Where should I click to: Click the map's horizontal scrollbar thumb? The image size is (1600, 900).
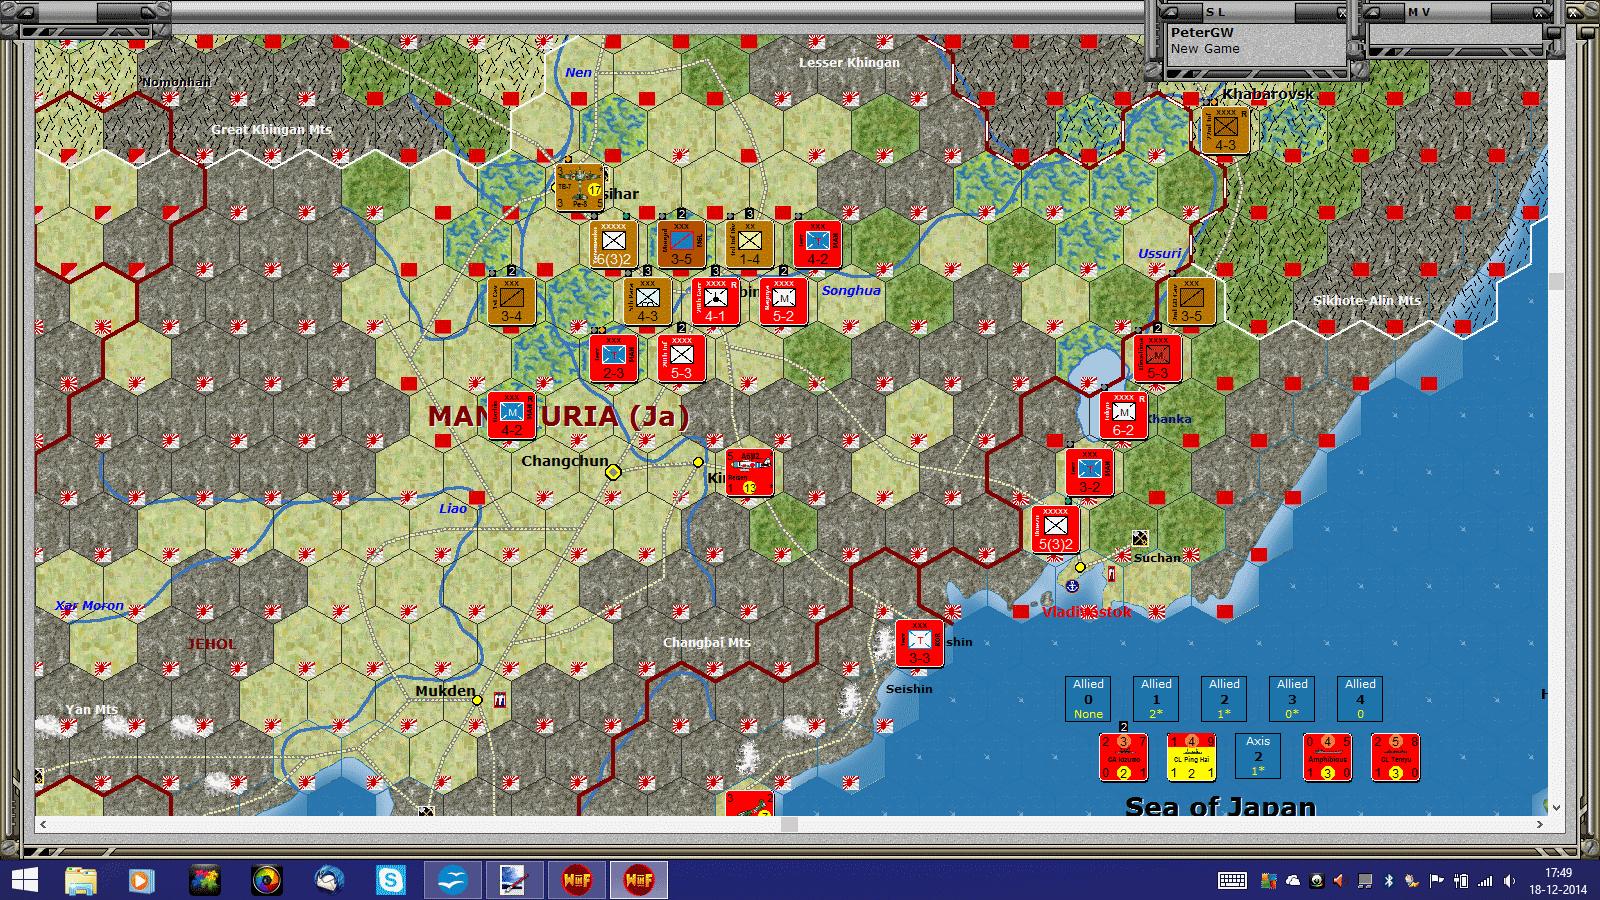(x=789, y=824)
